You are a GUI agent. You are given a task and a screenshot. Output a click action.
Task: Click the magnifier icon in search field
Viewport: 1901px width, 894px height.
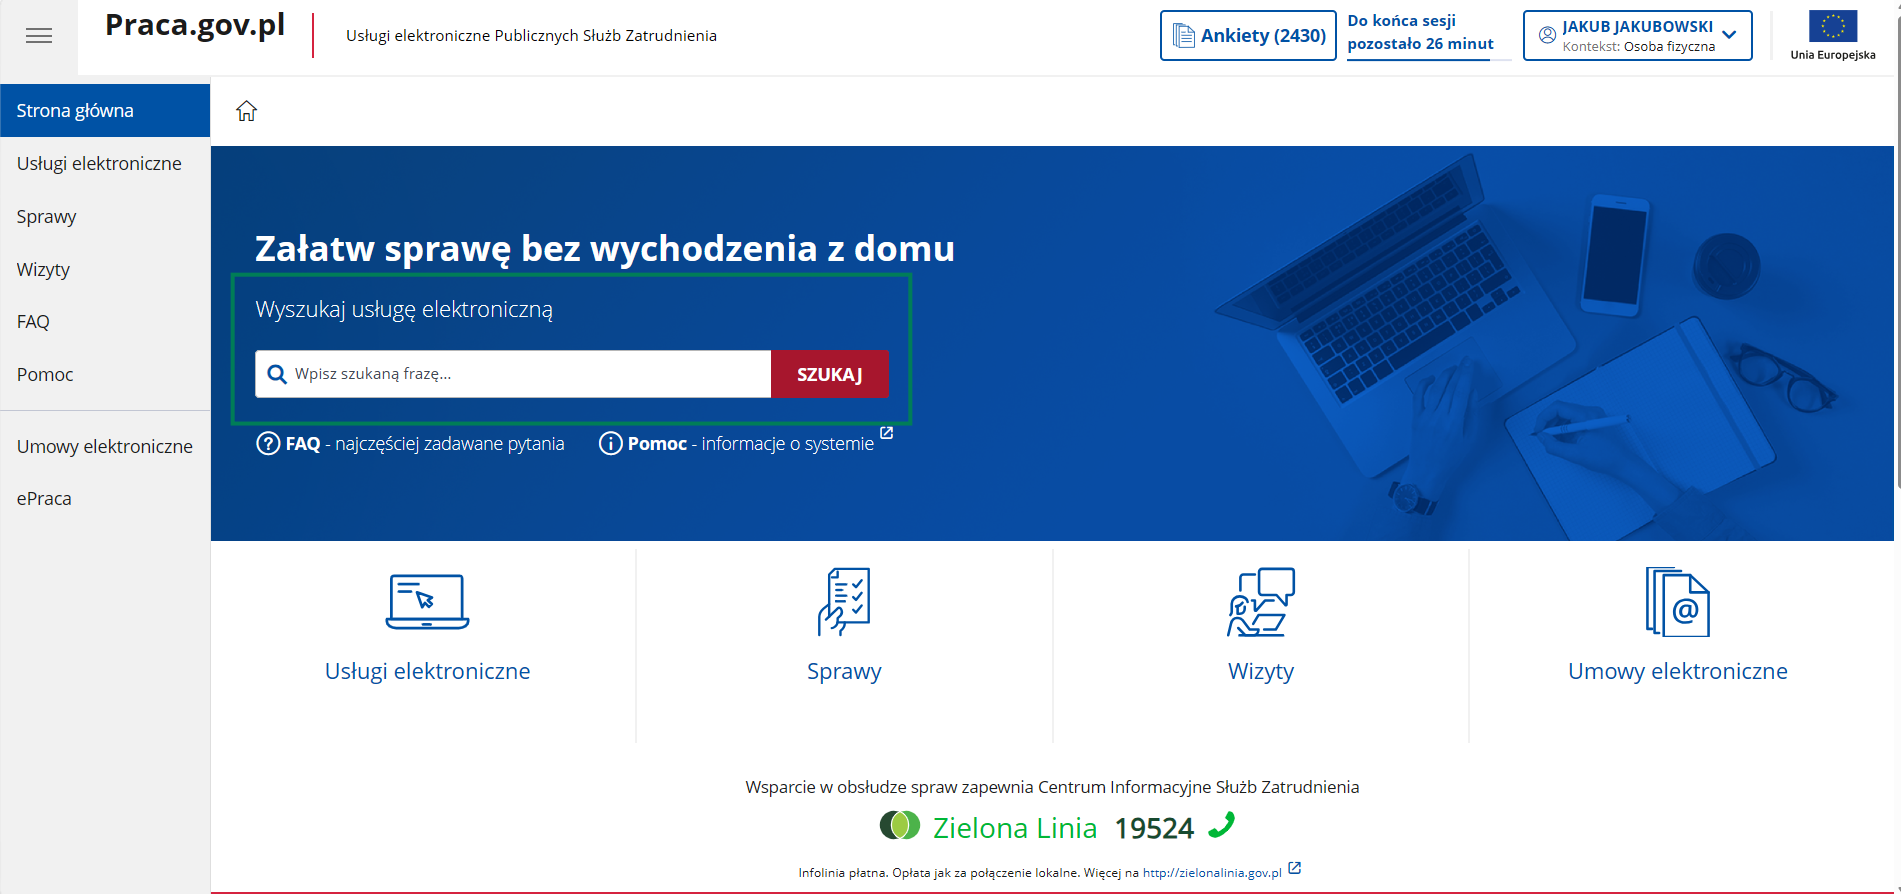click(x=277, y=374)
